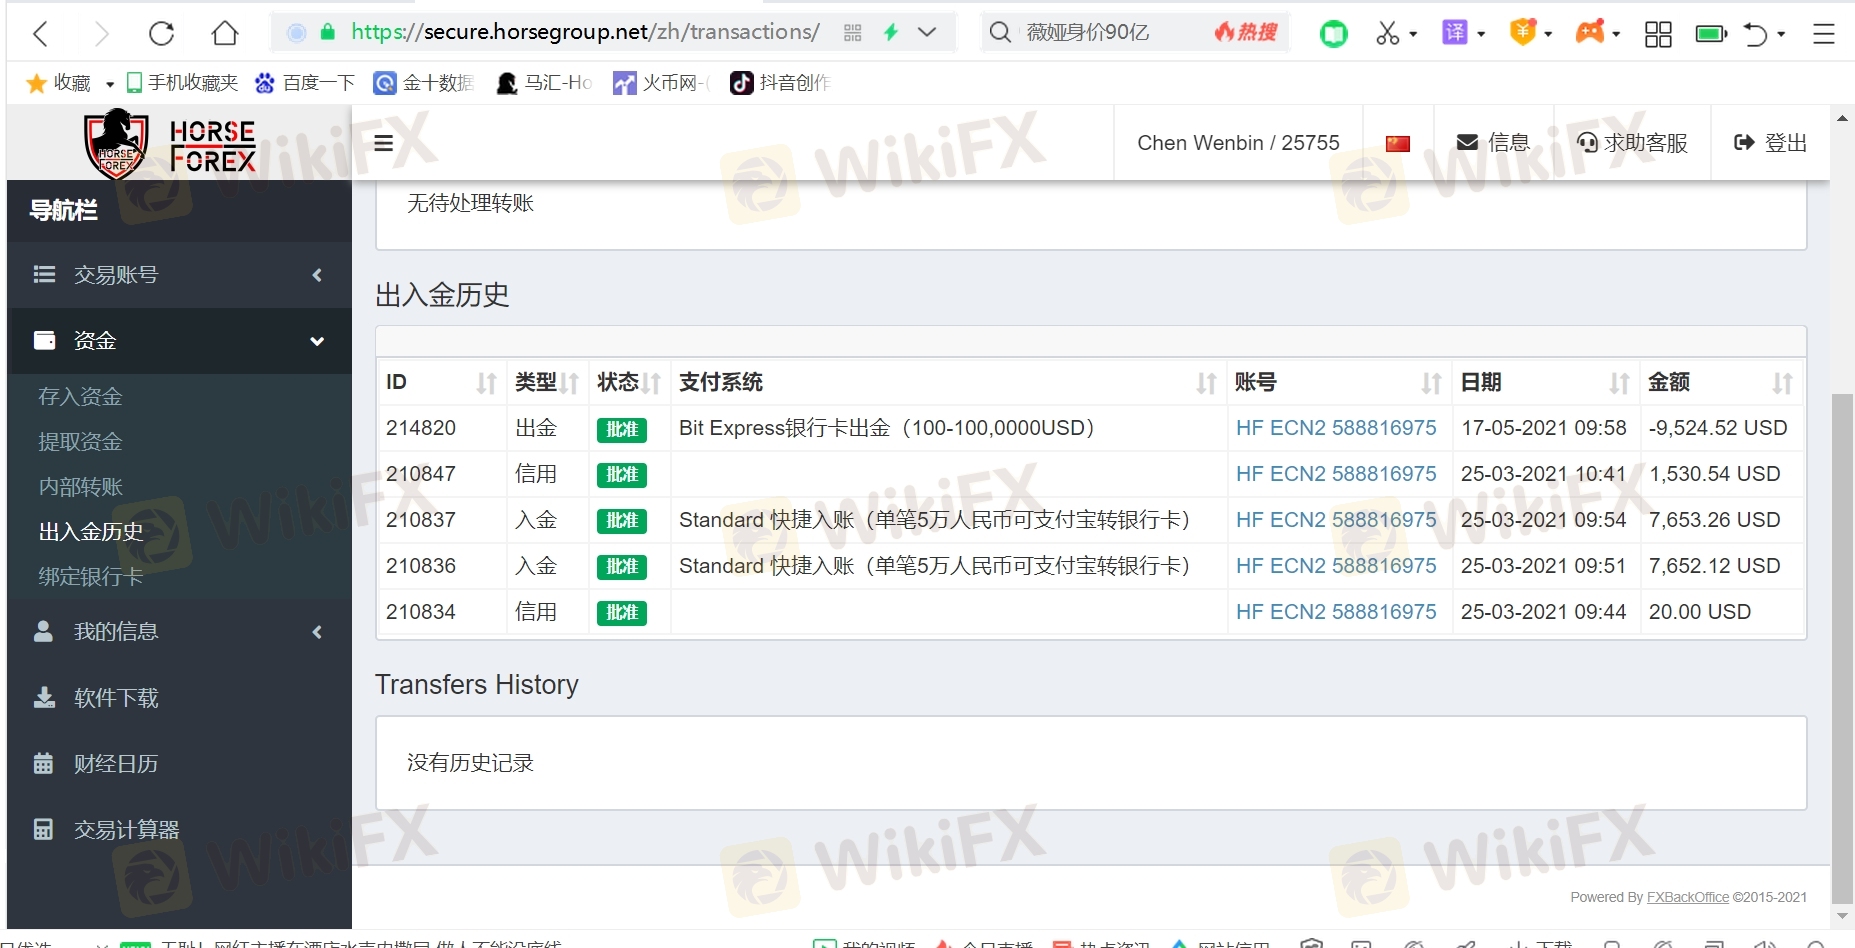The height and width of the screenshot is (948, 1855).
Task: Reload page with browser refresh icon
Action: pos(161,34)
